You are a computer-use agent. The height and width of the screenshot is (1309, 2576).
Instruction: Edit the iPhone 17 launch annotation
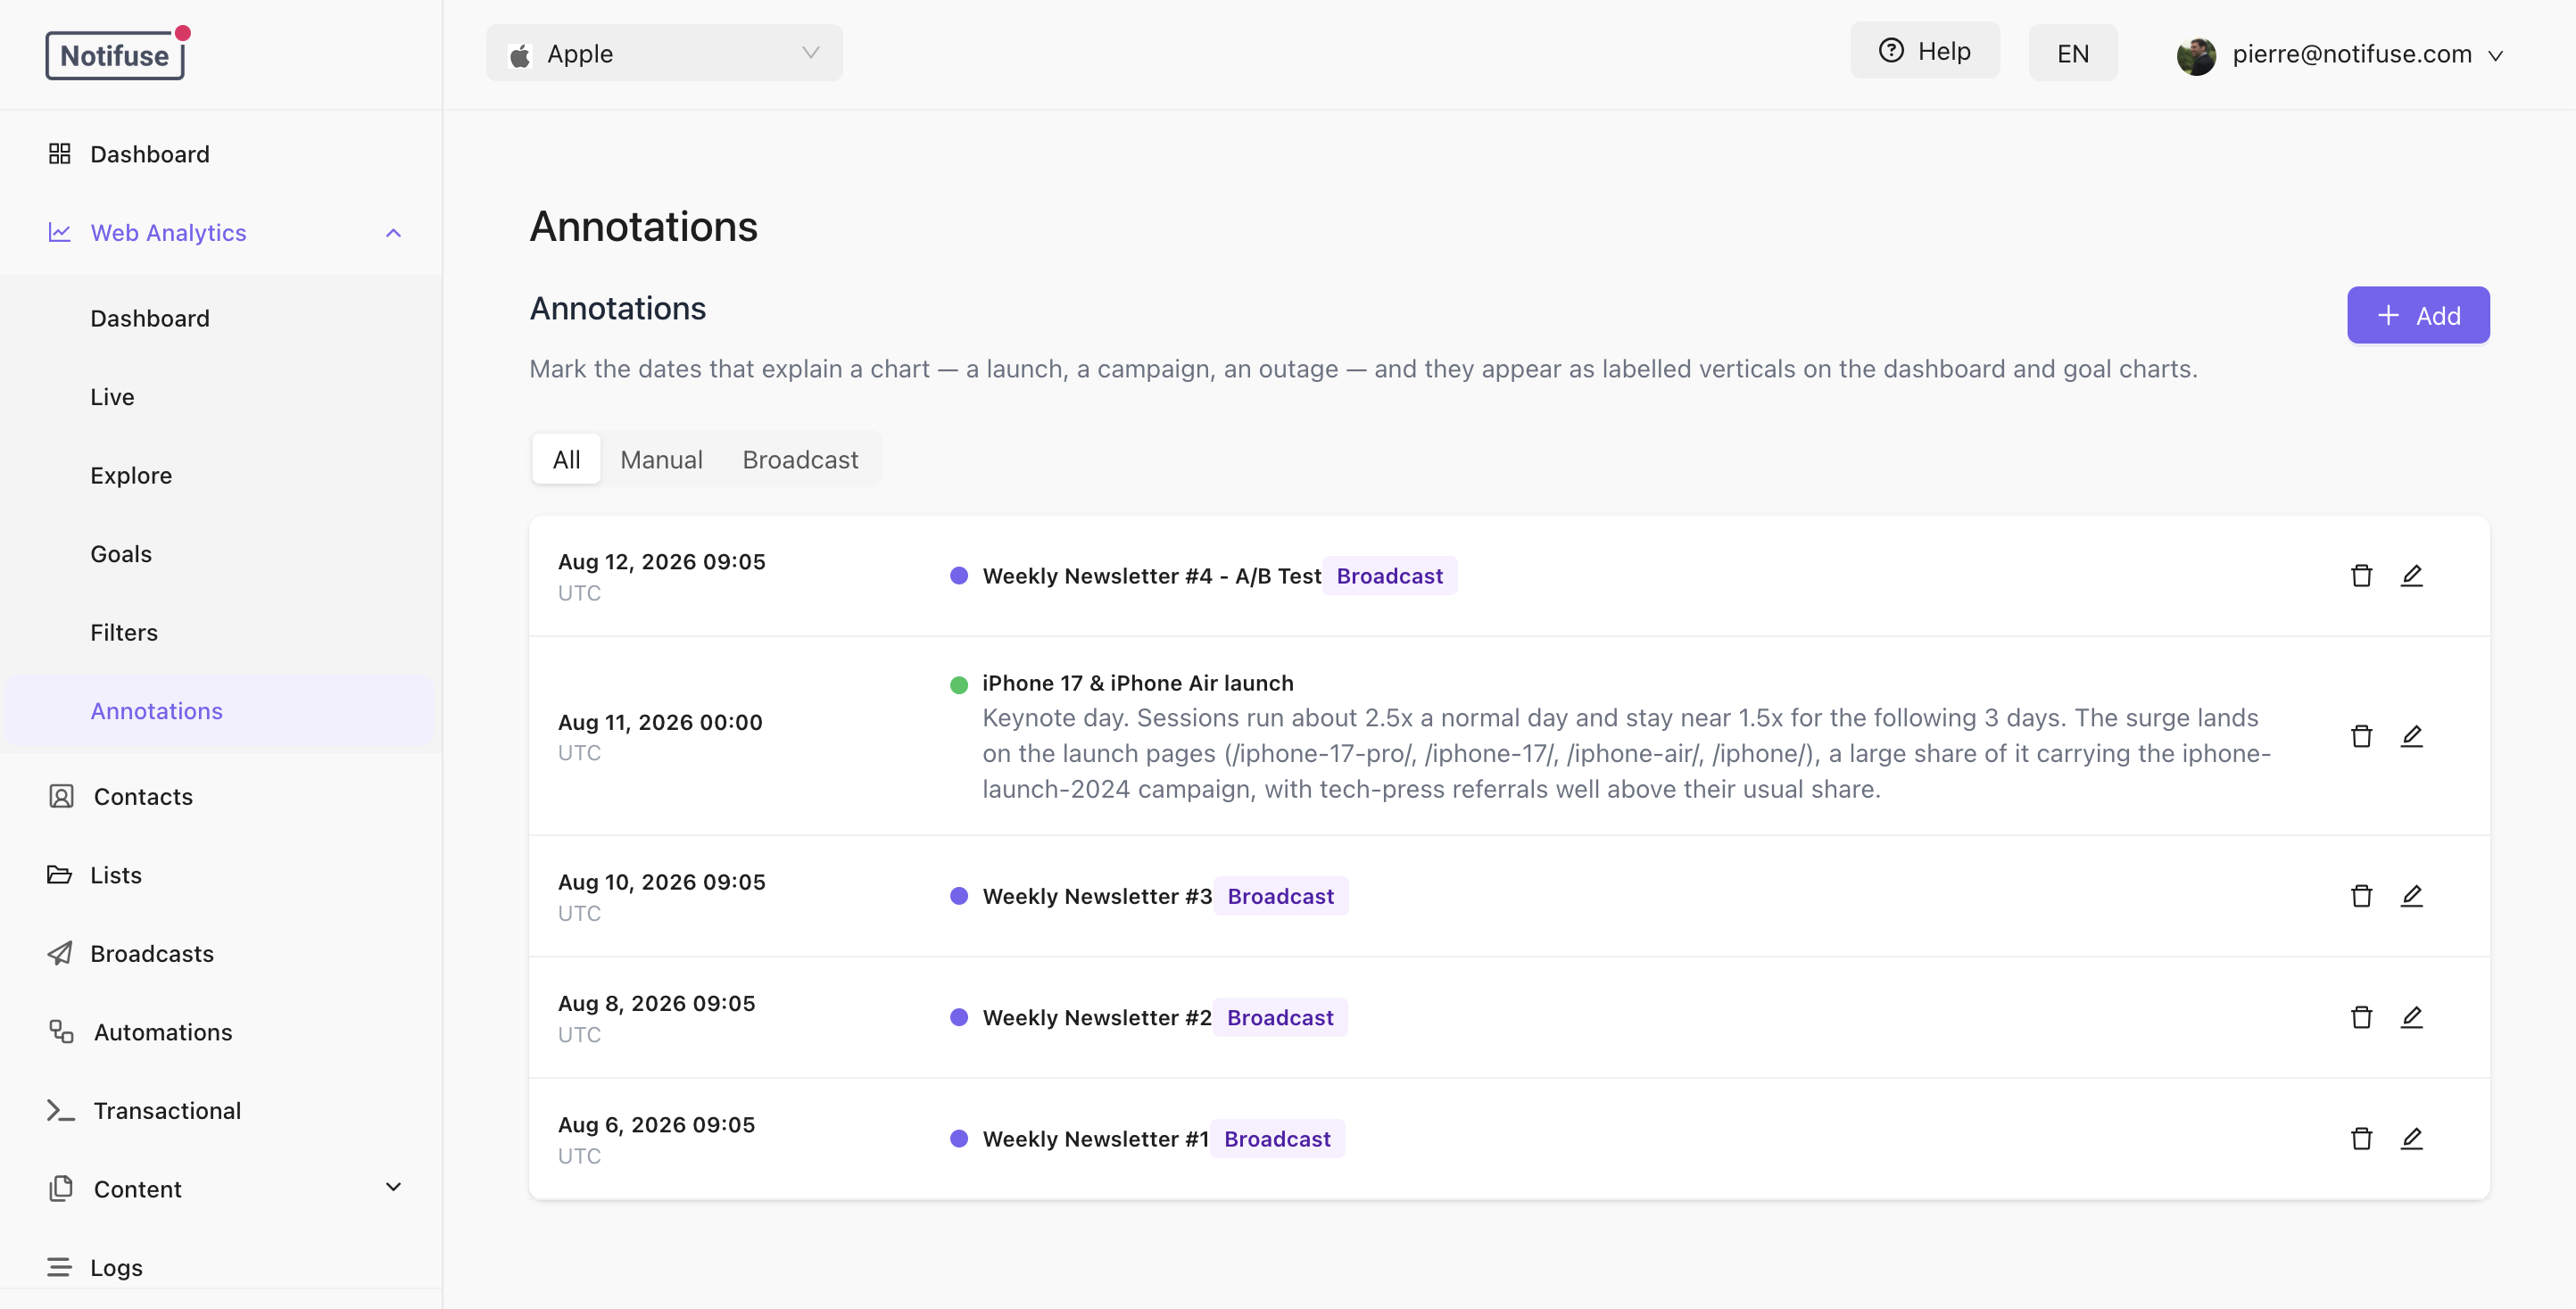[x=2411, y=736]
